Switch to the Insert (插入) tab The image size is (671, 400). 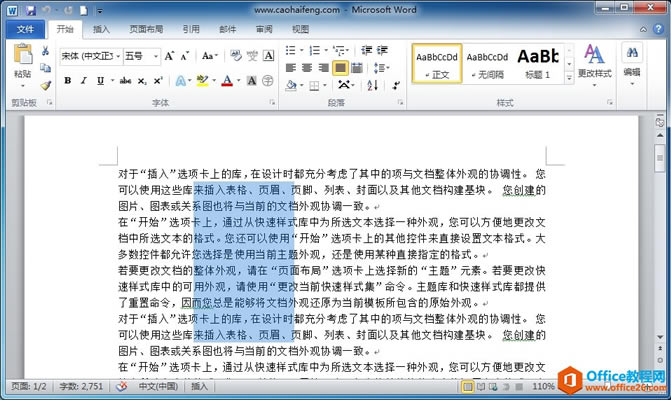coord(101,29)
